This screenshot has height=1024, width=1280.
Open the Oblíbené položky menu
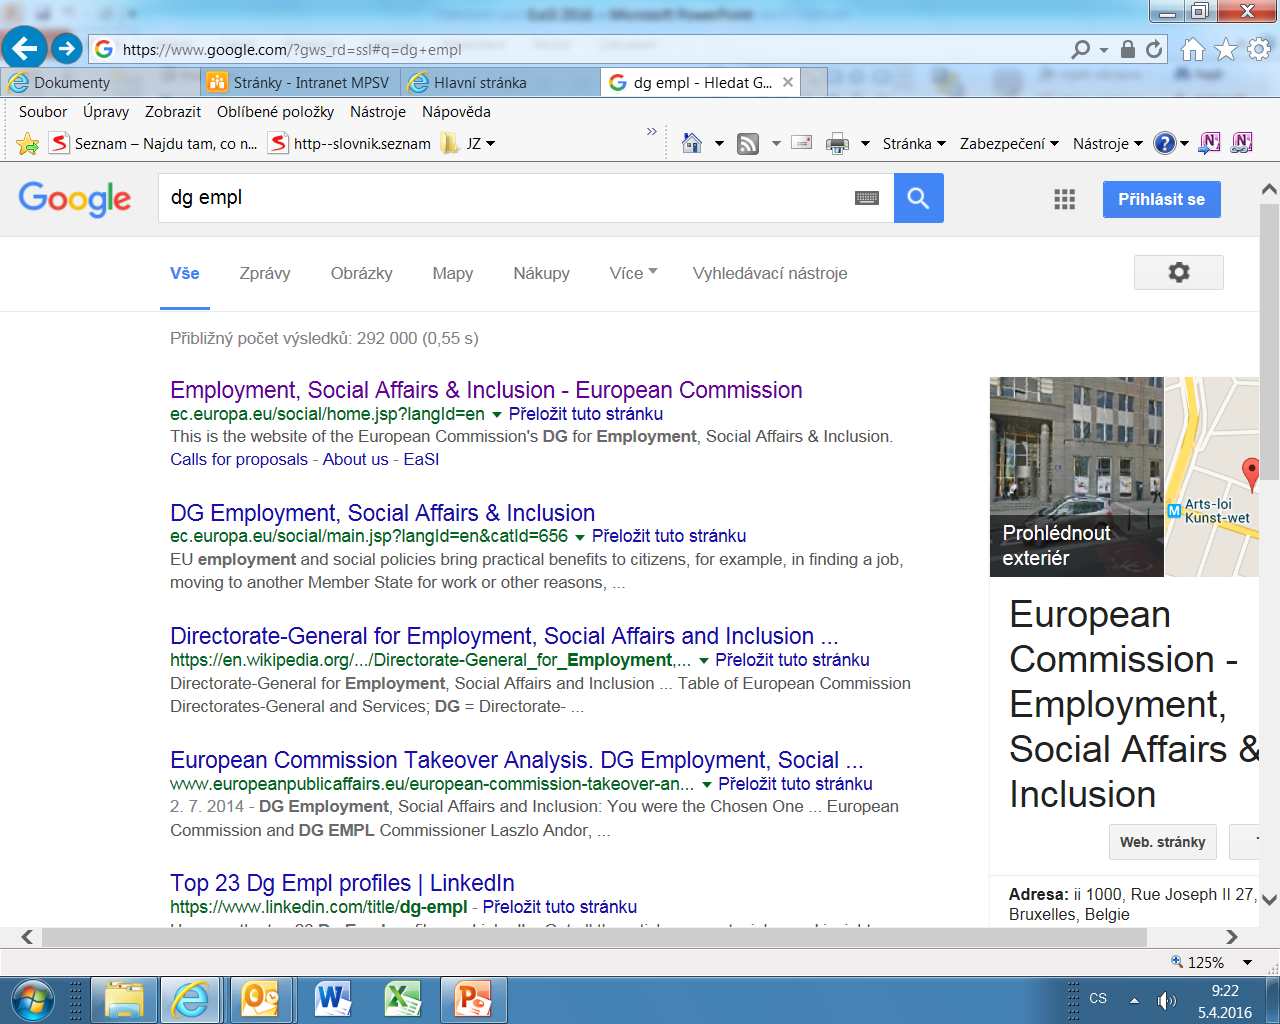coord(276,112)
